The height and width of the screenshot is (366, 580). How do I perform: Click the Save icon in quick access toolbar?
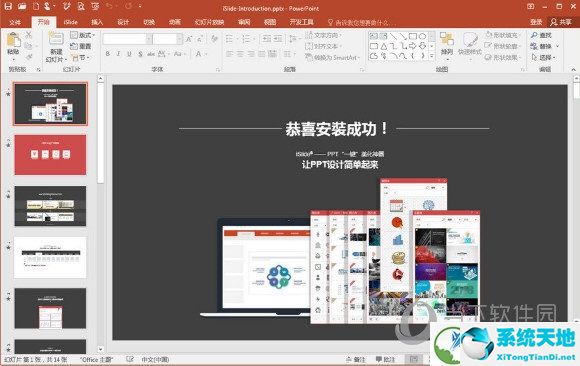click(8, 6)
